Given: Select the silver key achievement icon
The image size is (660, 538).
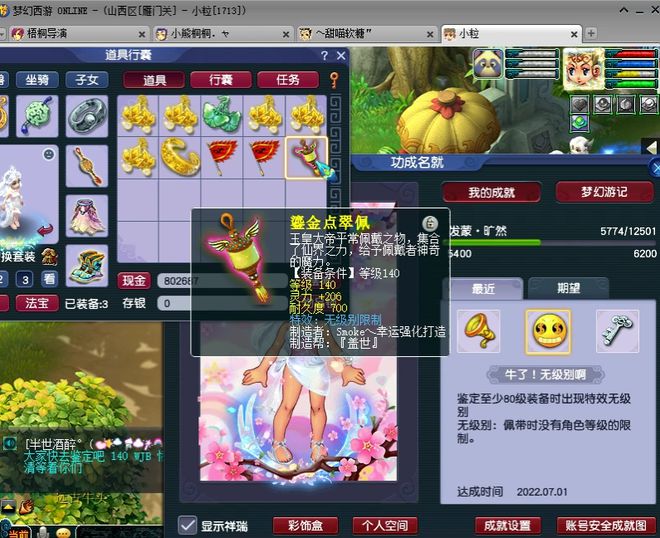Looking at the screenshot, I should pyautogui.click(x=617, y=331).
